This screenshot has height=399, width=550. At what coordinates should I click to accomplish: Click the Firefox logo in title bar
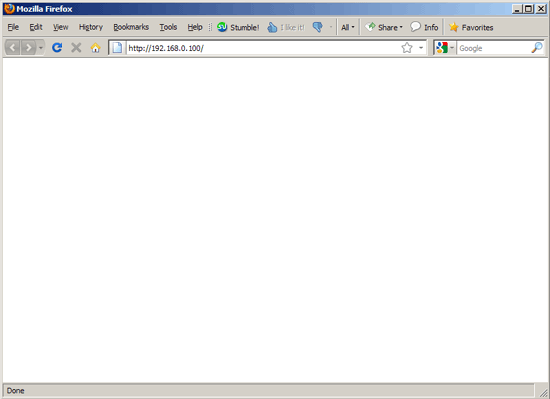click(x=9, y=8)
